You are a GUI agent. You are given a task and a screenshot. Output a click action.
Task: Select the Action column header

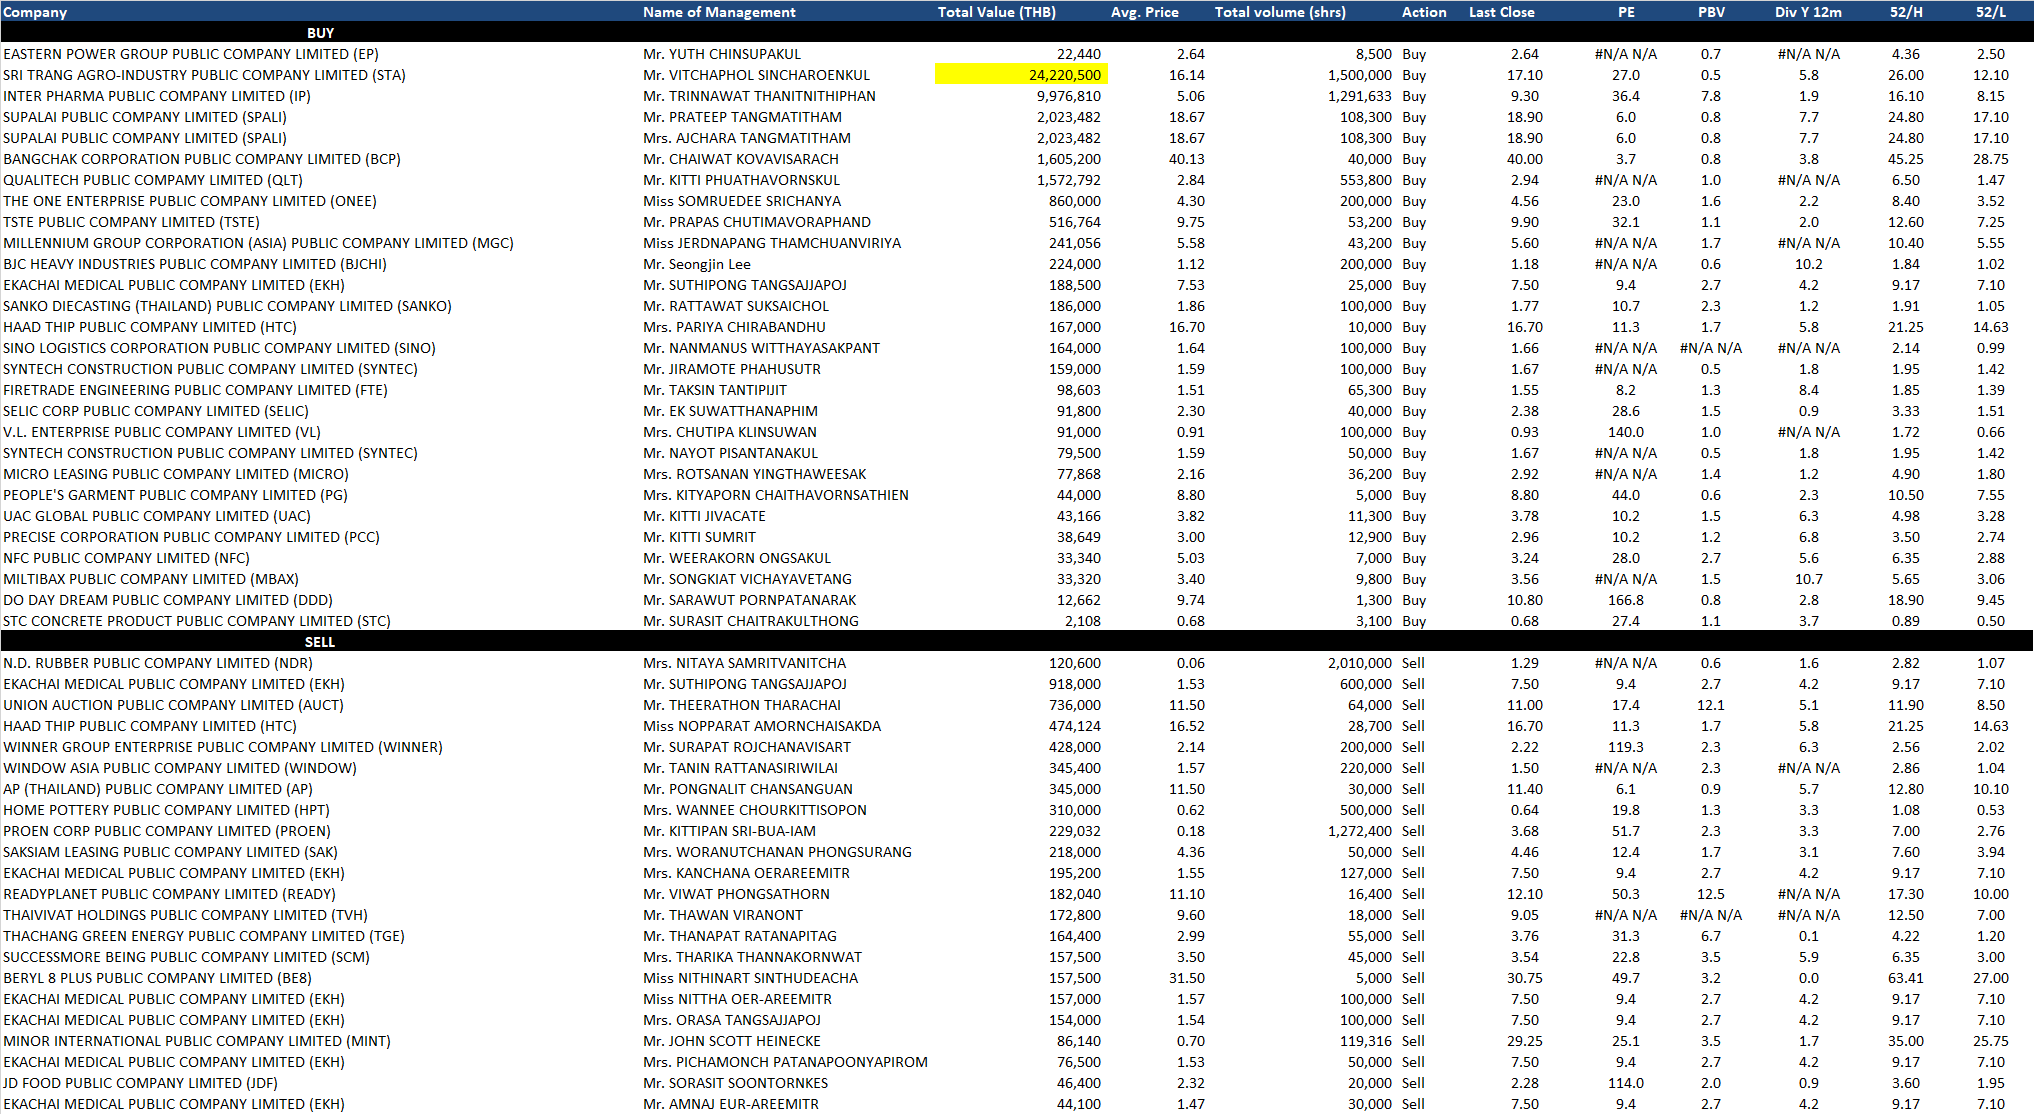[1424, 12]
